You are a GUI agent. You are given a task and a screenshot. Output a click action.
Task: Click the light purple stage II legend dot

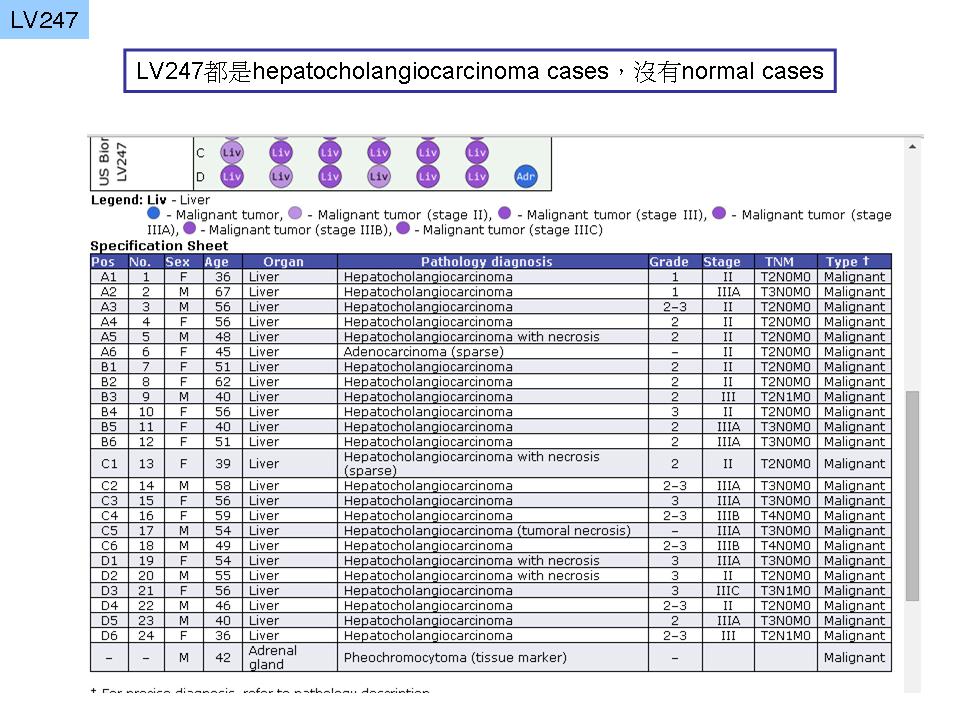coord(295,213)
